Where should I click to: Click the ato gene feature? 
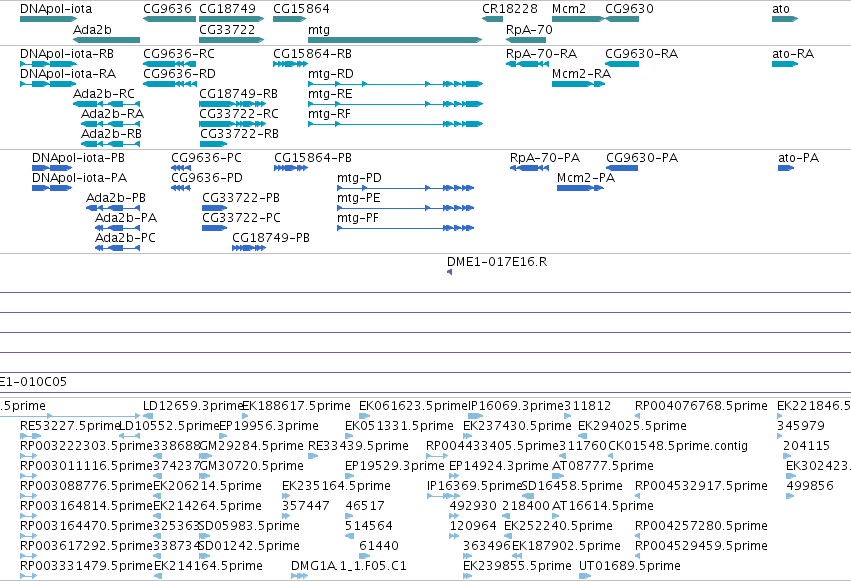pos(785,19)
